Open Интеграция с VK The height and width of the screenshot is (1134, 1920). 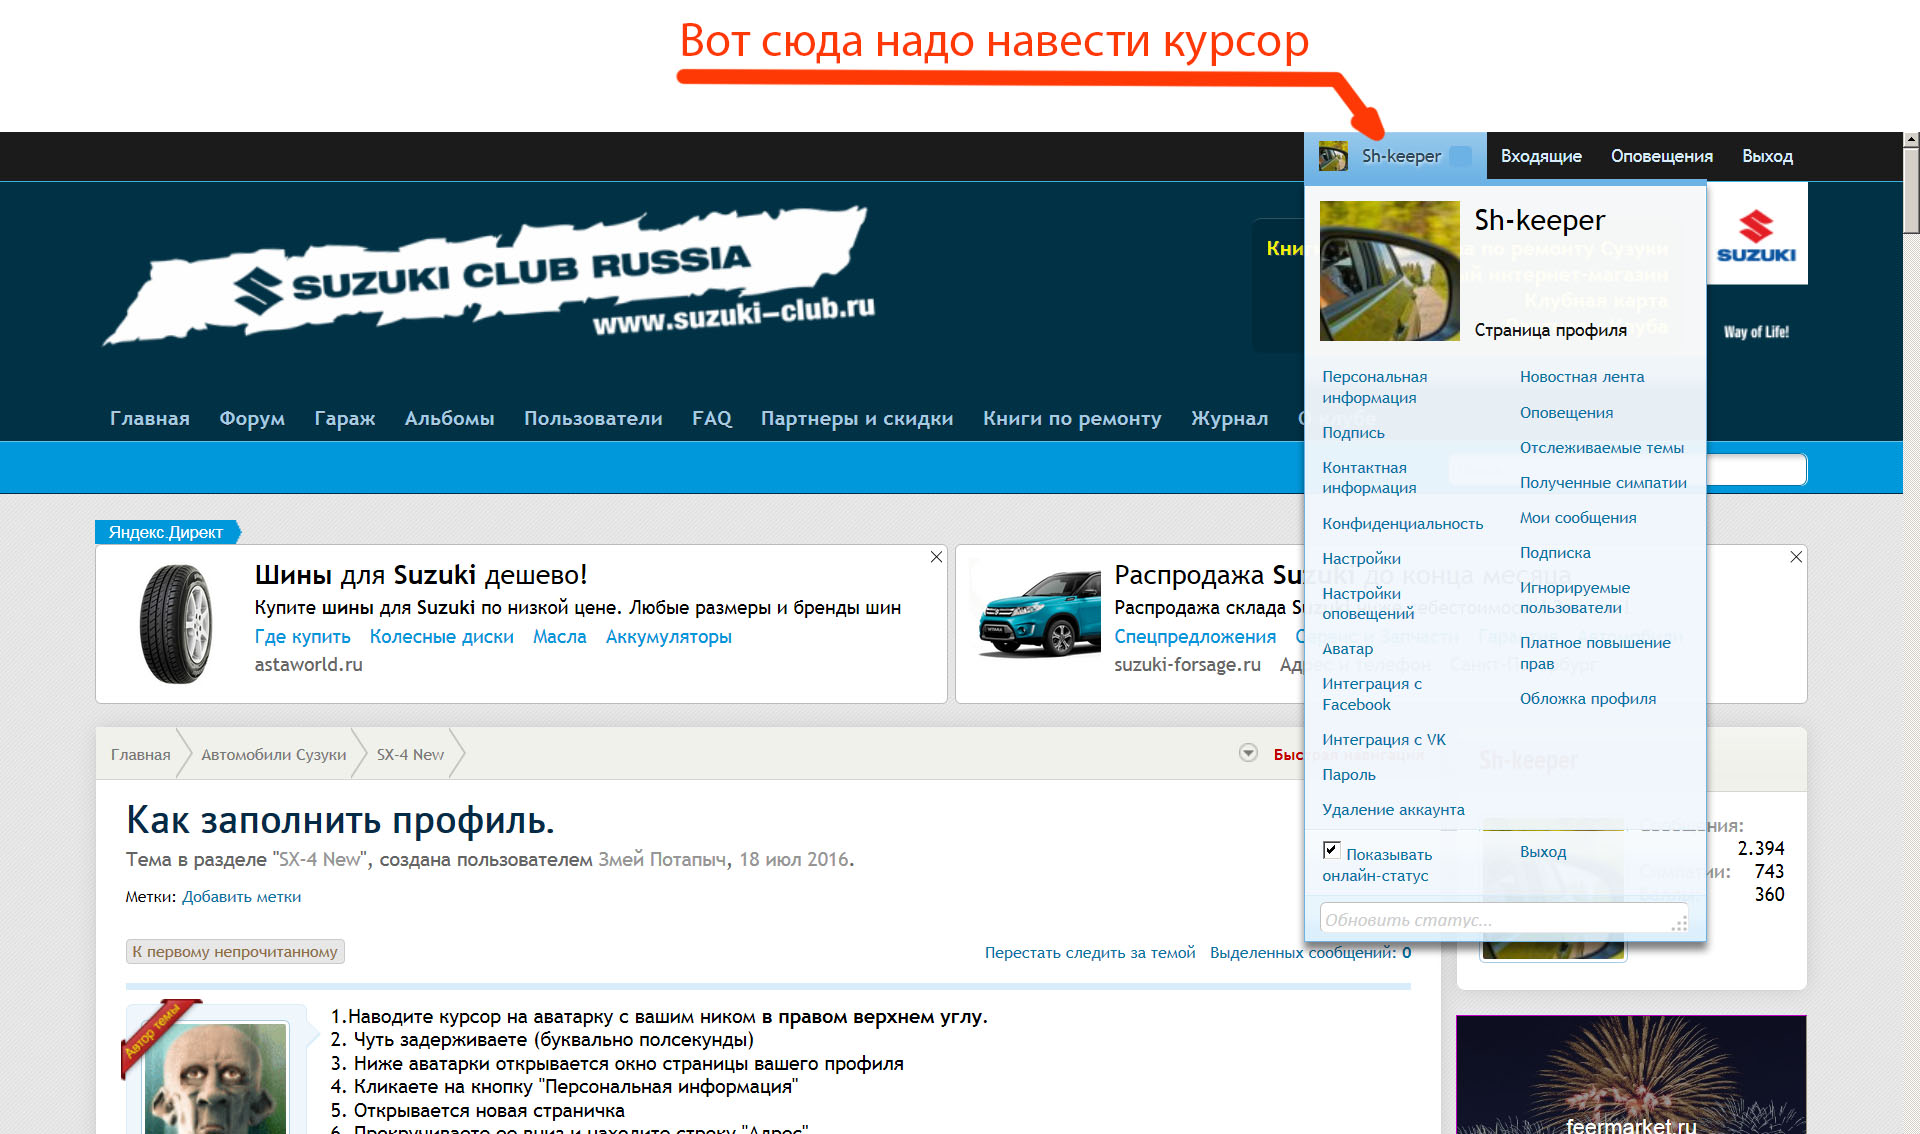[1384, 739]
